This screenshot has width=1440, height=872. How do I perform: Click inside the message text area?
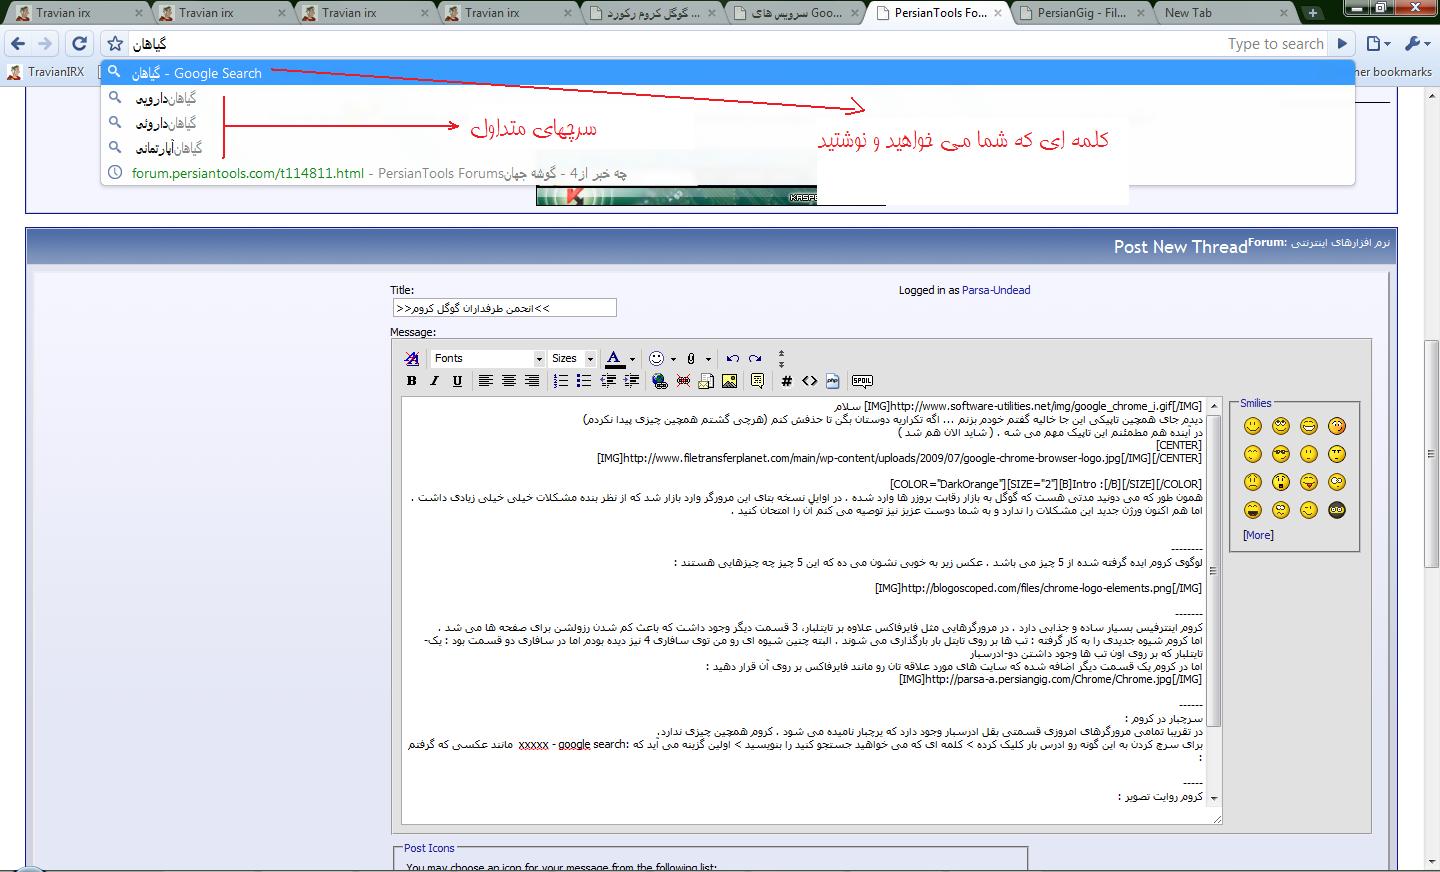(x=804, y=610)
